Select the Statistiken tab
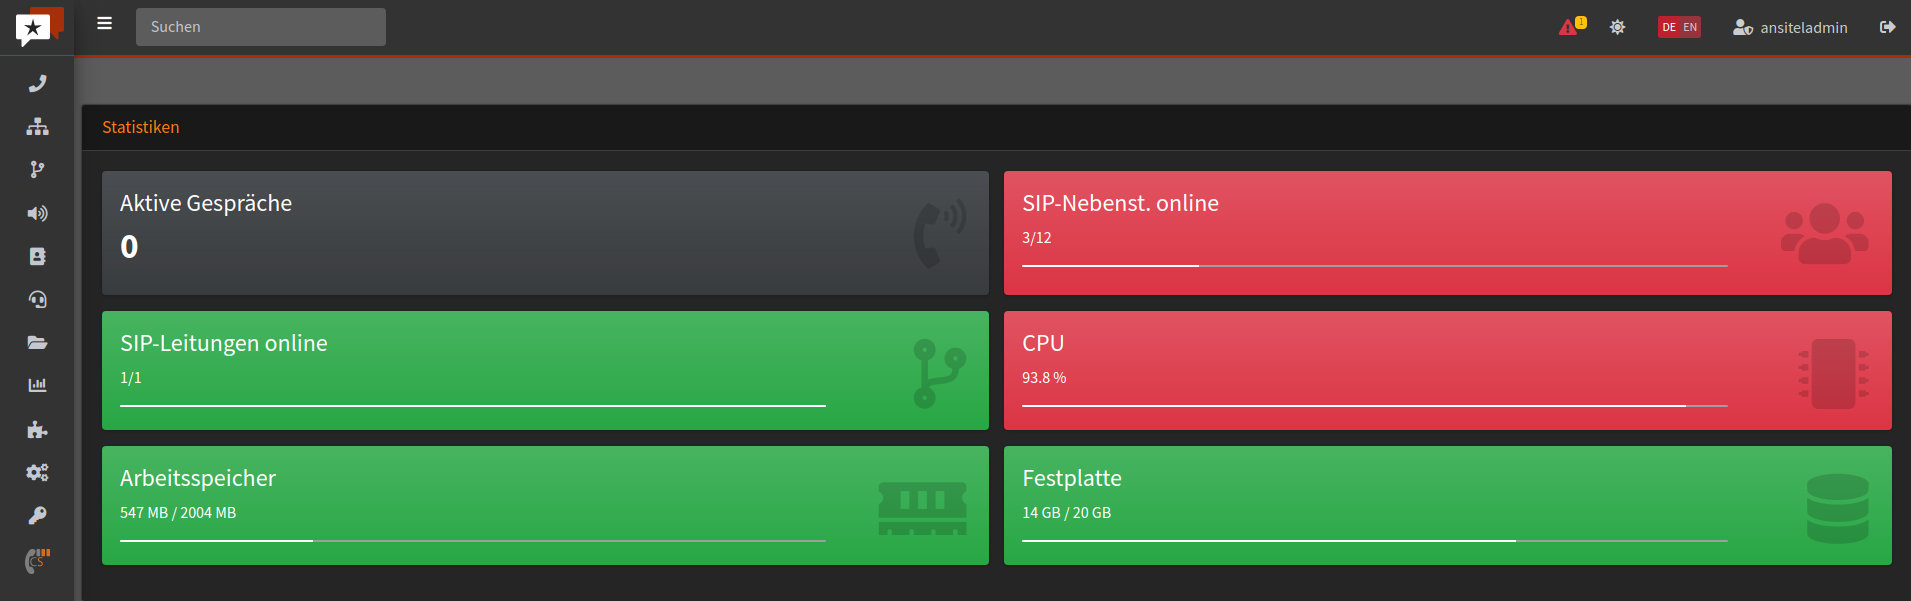 point(141,127)
